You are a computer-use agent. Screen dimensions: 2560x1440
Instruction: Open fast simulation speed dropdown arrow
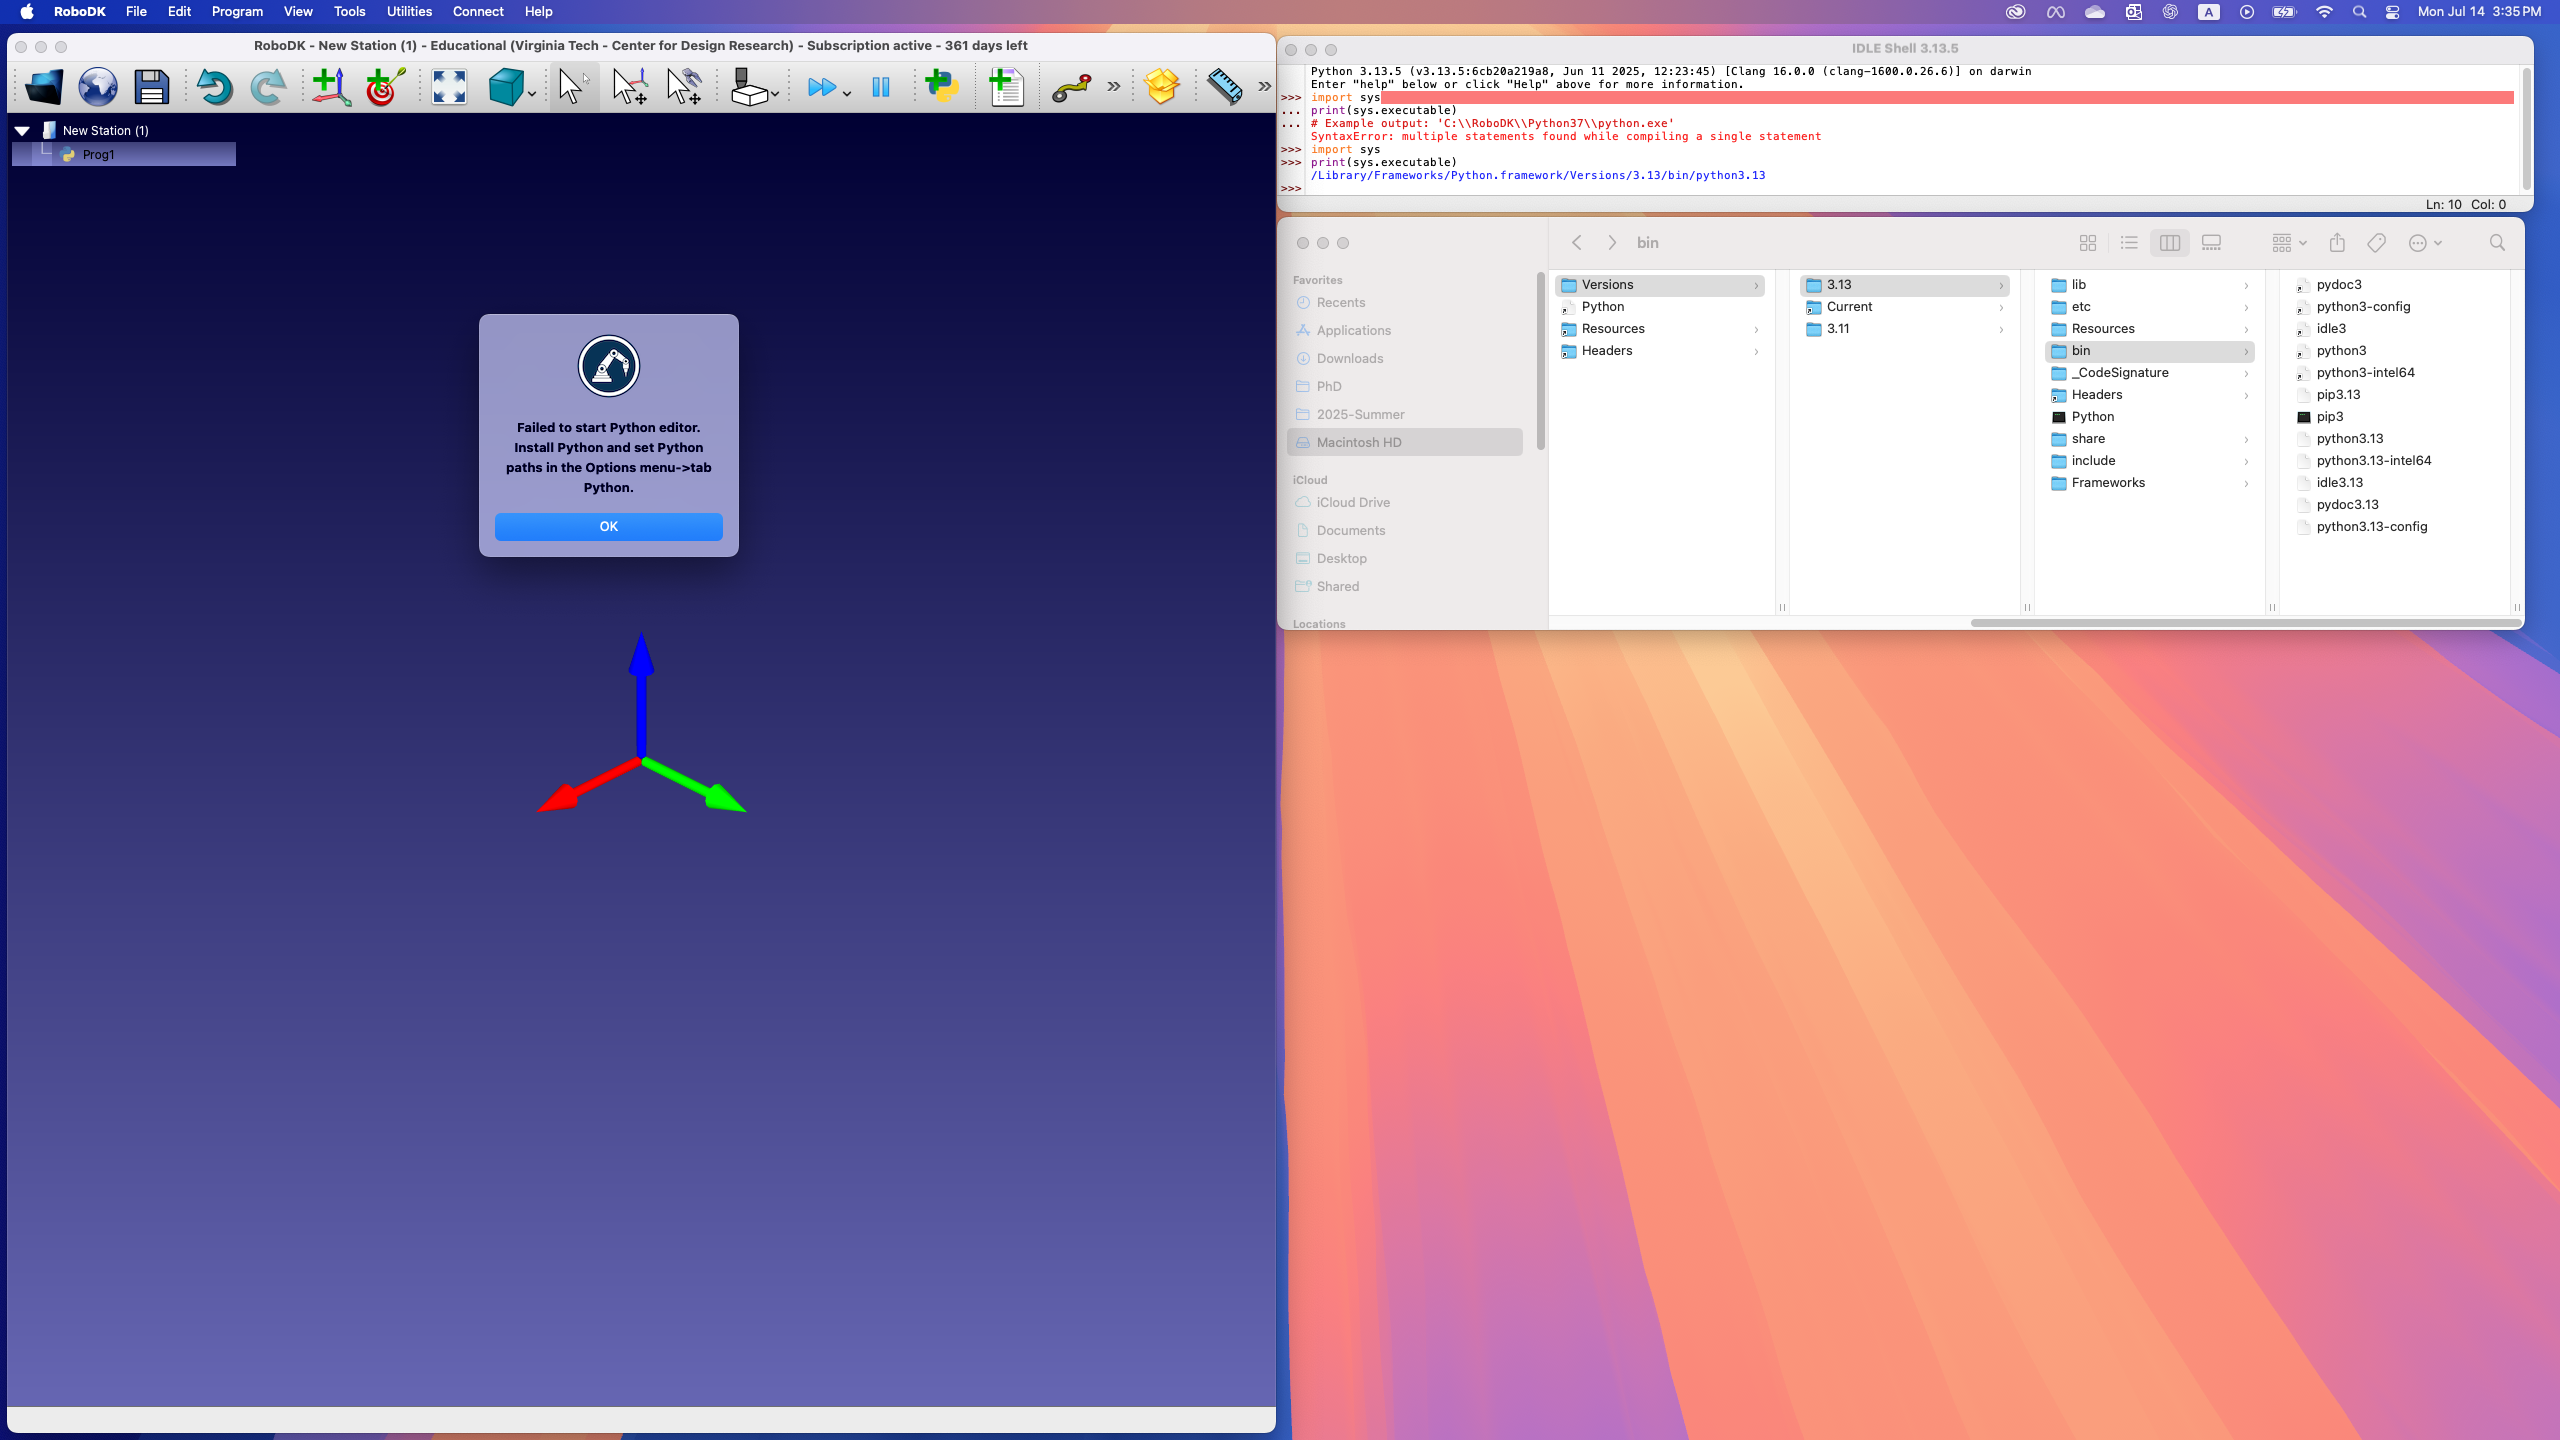pos(847,94)
